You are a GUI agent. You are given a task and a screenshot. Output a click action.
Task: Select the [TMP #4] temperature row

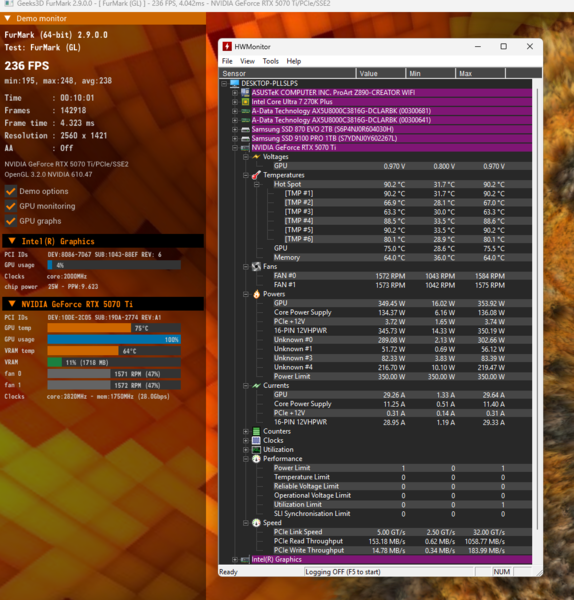point(408,221)
